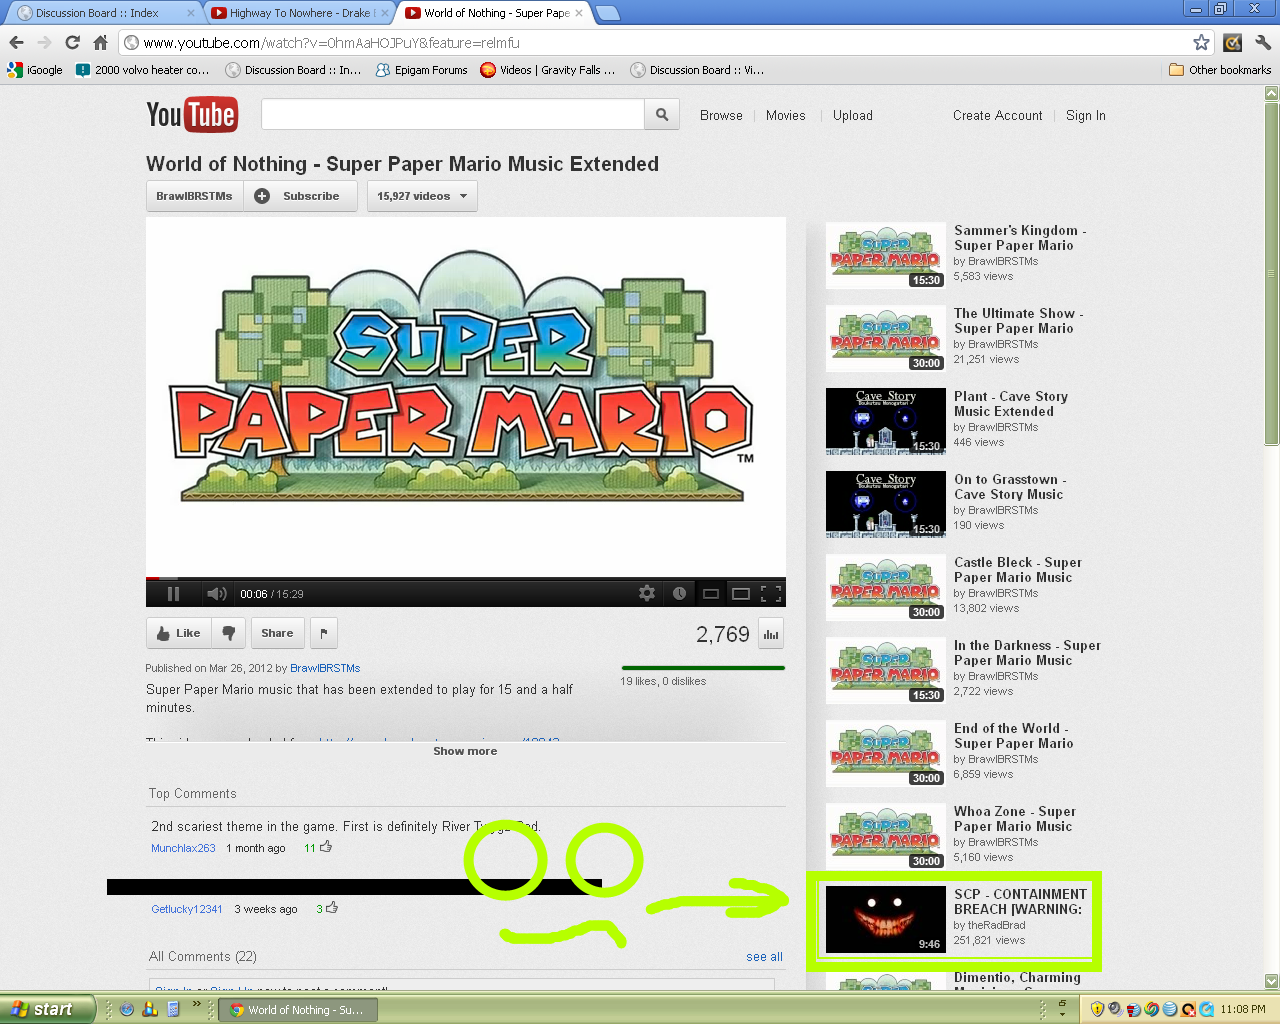Open On to Grasstown video title

(1010, 487)
